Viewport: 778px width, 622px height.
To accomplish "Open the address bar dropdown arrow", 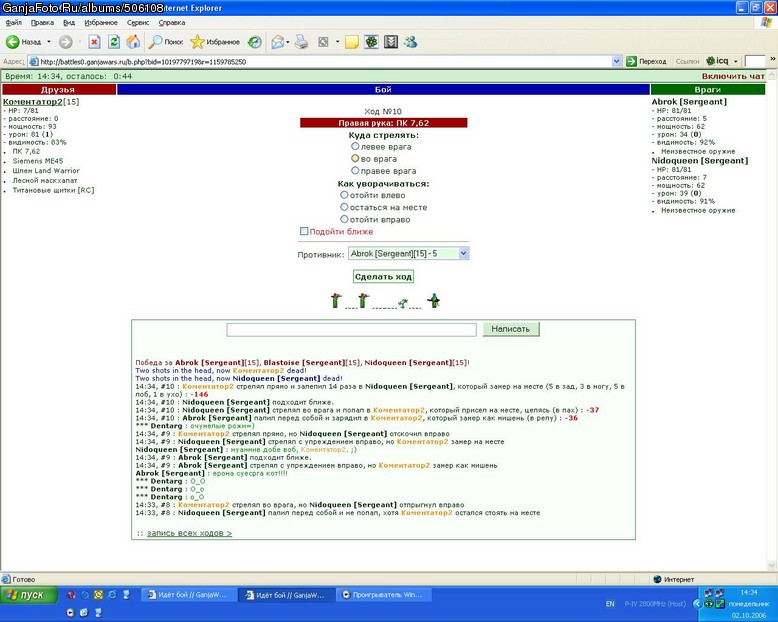I will point(616,62).
